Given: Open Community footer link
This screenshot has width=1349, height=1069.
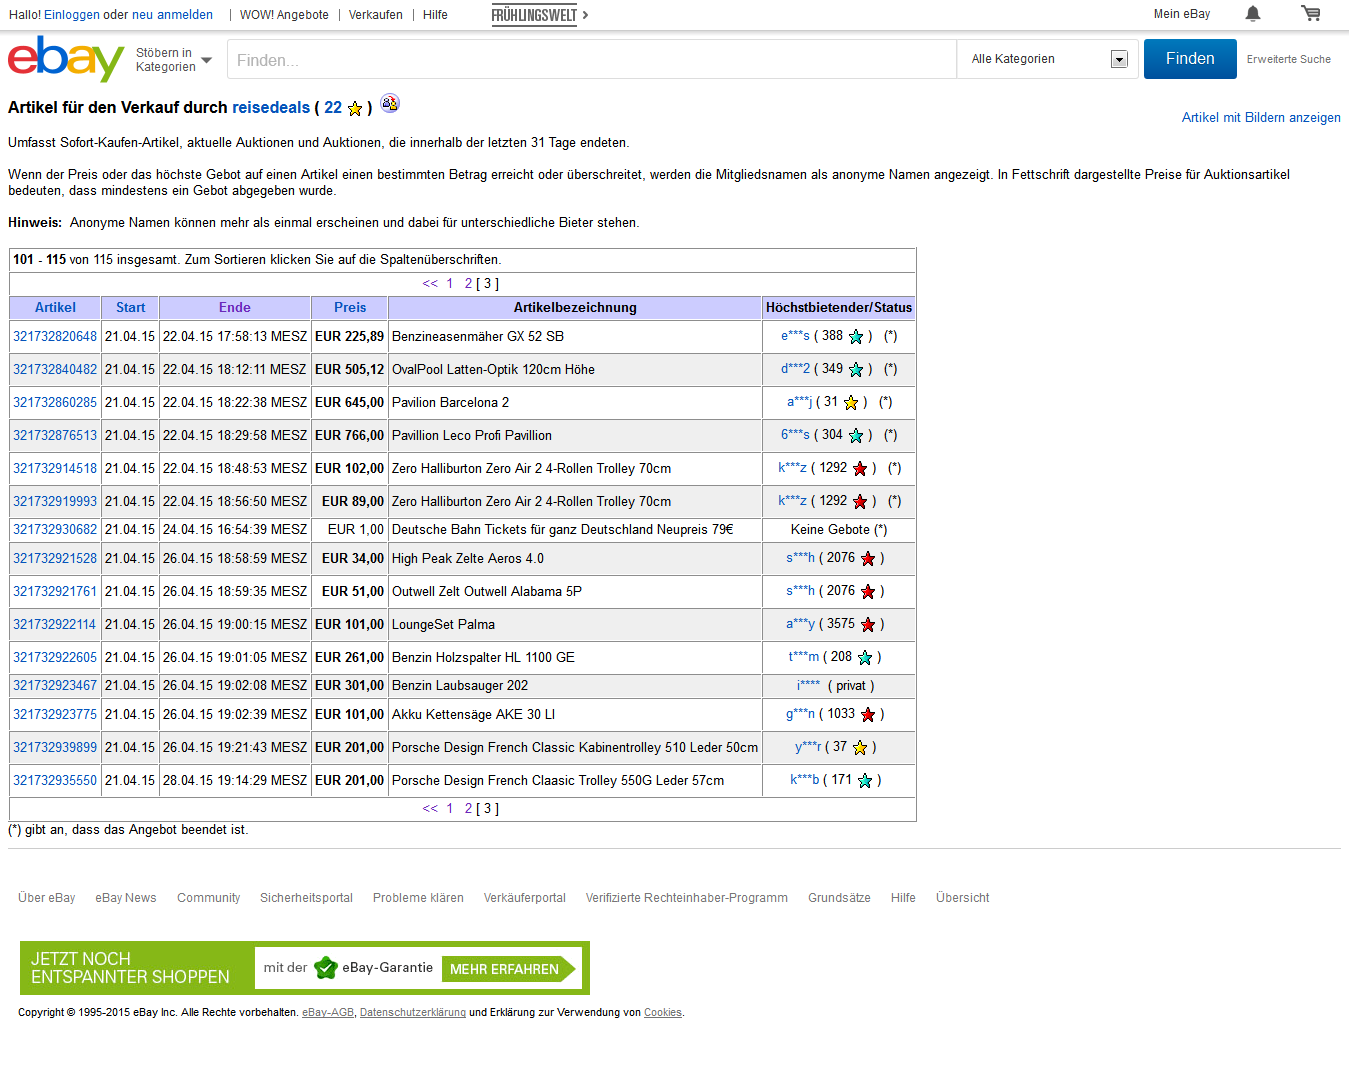Looking at the screenshot, I should point(208,898).
